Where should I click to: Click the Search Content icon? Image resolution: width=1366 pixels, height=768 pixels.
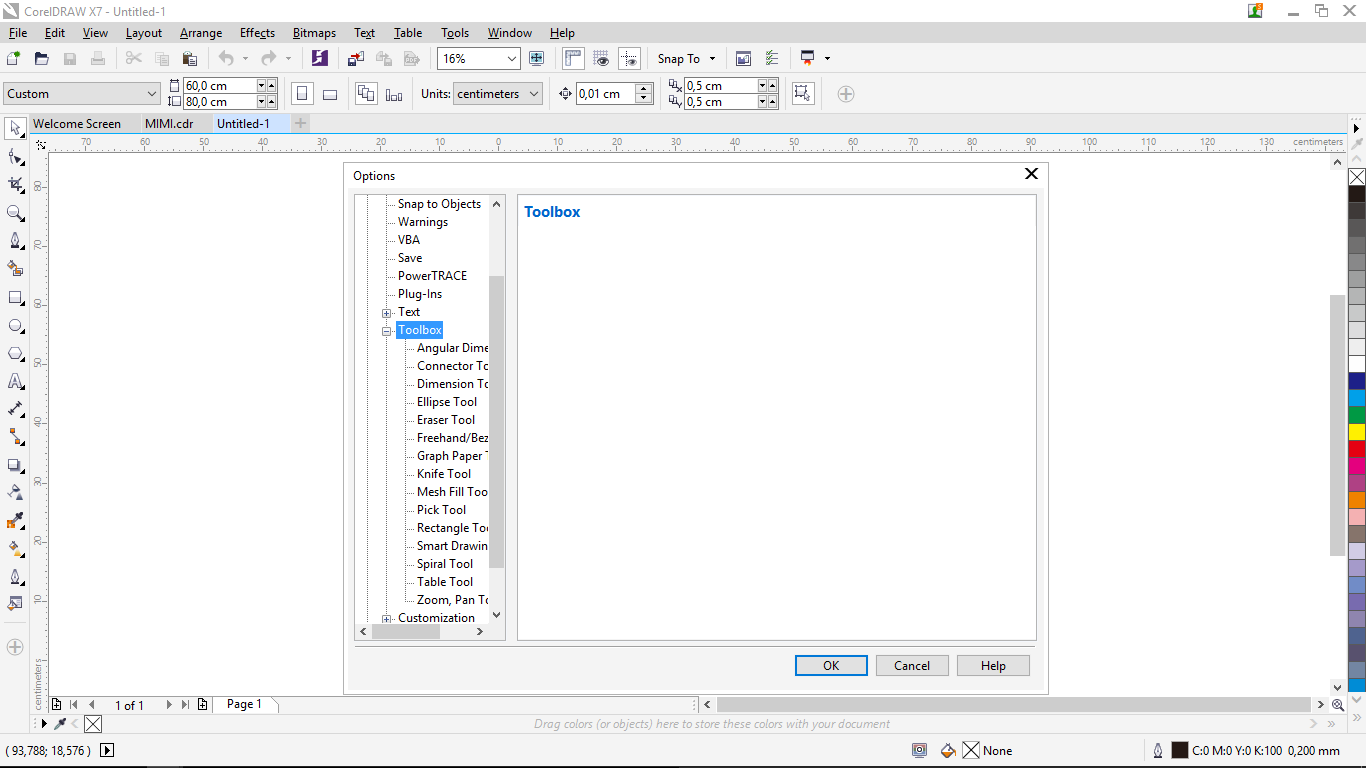(x=319, y=58)
